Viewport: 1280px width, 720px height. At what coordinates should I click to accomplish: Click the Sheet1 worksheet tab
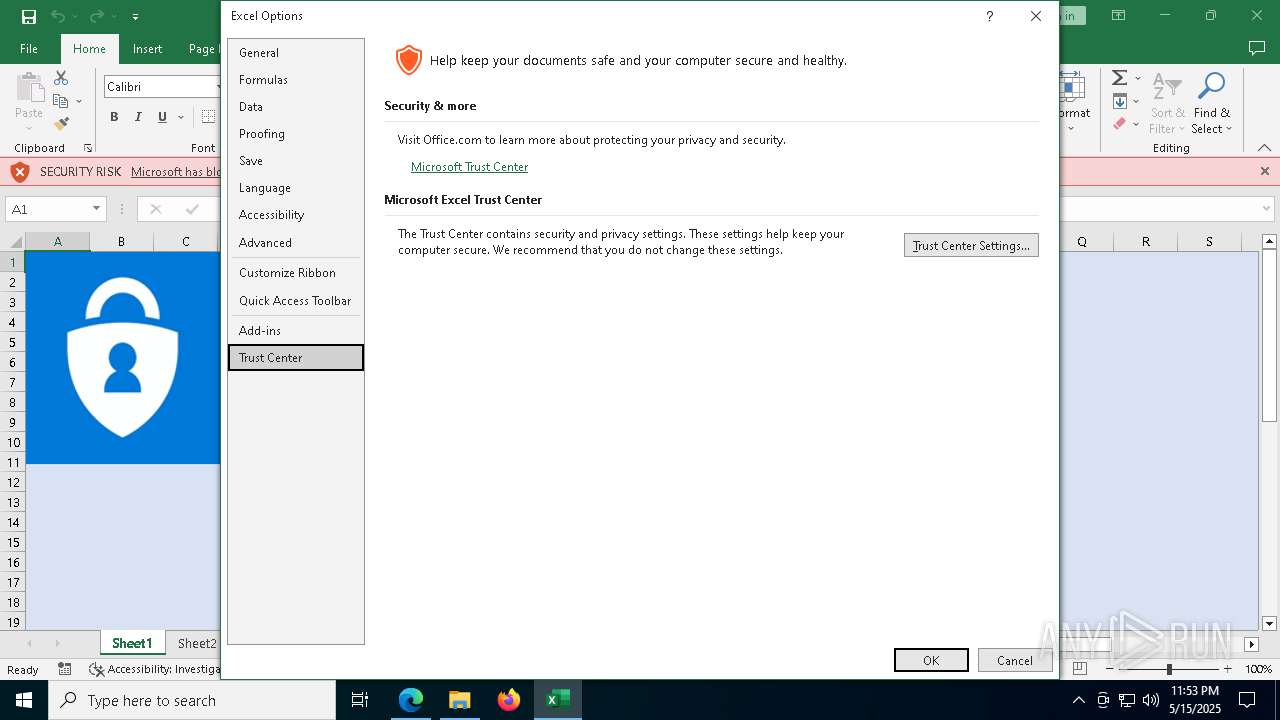pos(132,643)
